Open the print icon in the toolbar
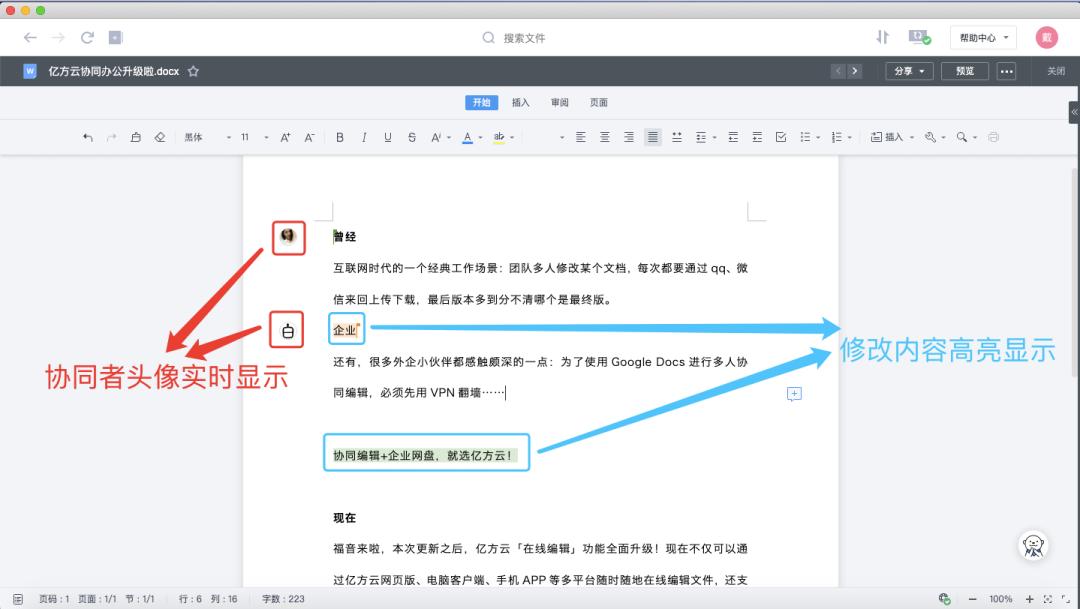 coord(994,137)
